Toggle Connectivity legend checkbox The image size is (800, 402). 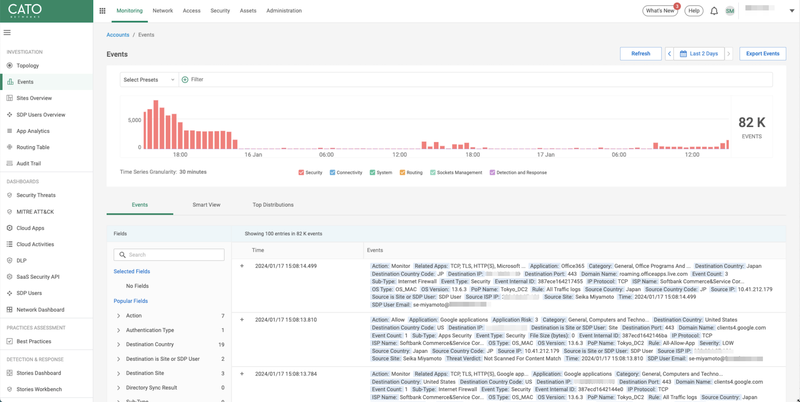click(332, 173)
